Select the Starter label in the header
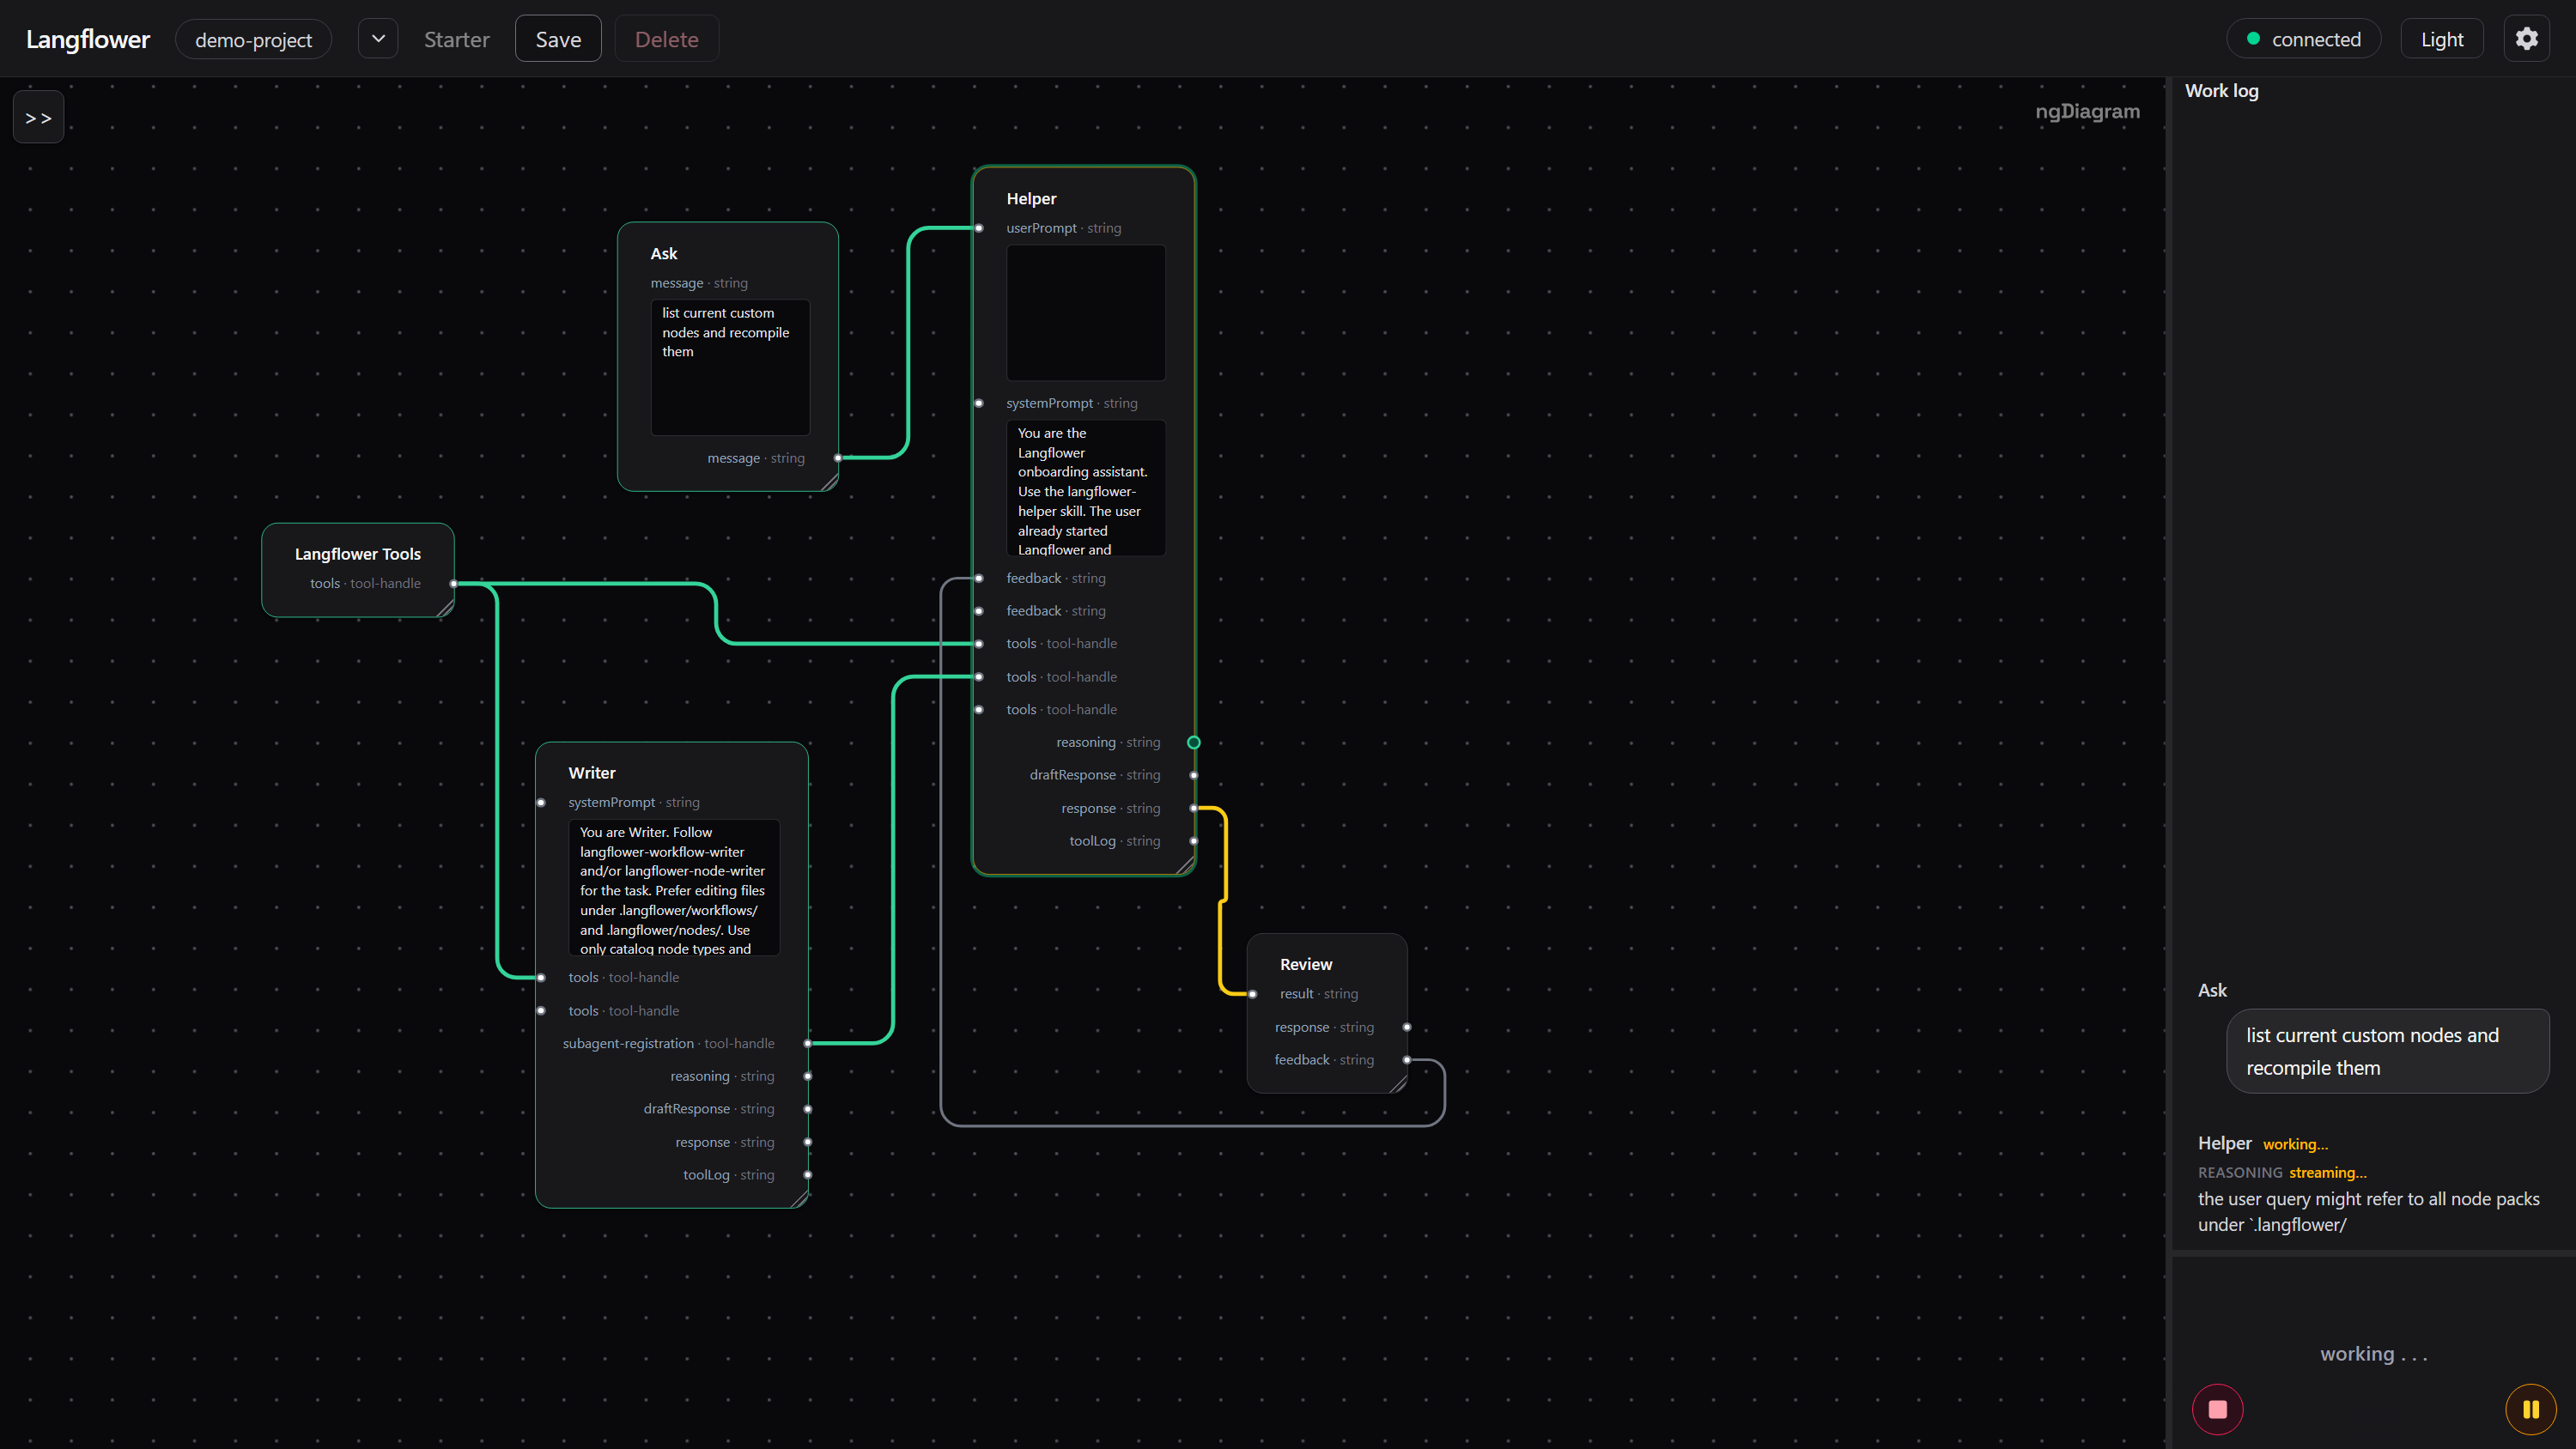Screen dimensions: 2576x1449 [456, 39]
